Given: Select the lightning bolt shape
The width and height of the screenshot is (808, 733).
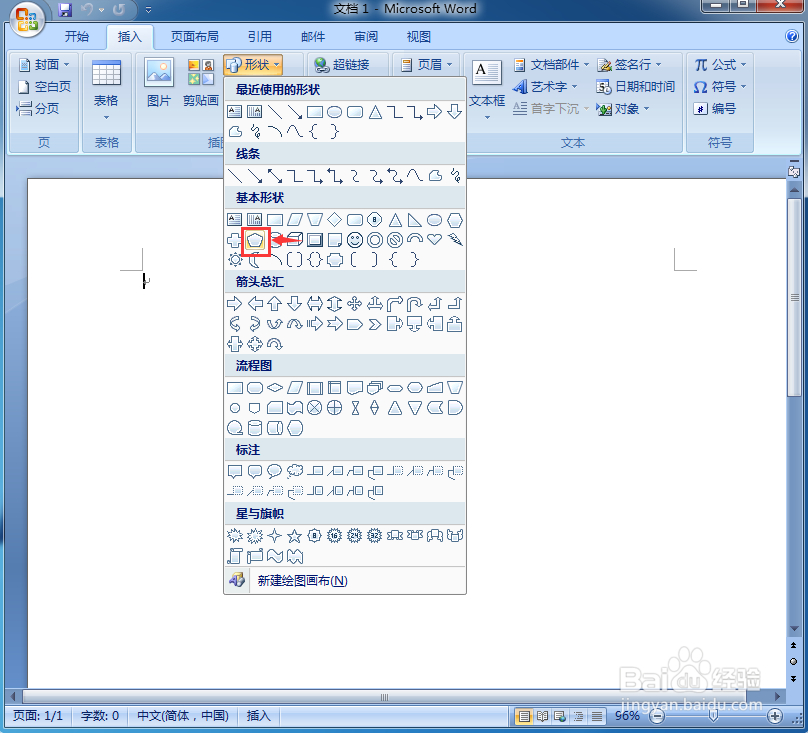Looking at the screenshot, I should [x=454, y=240].
